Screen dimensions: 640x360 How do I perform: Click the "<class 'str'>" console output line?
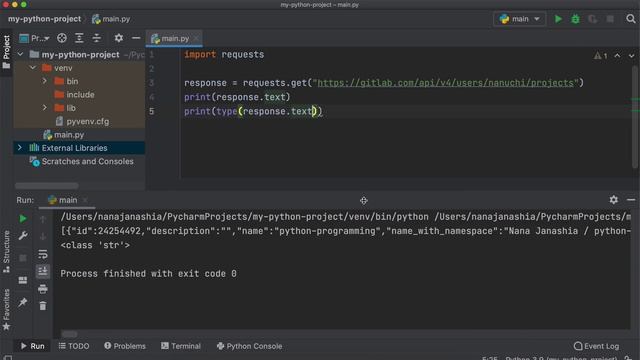(x=95, y=245)
